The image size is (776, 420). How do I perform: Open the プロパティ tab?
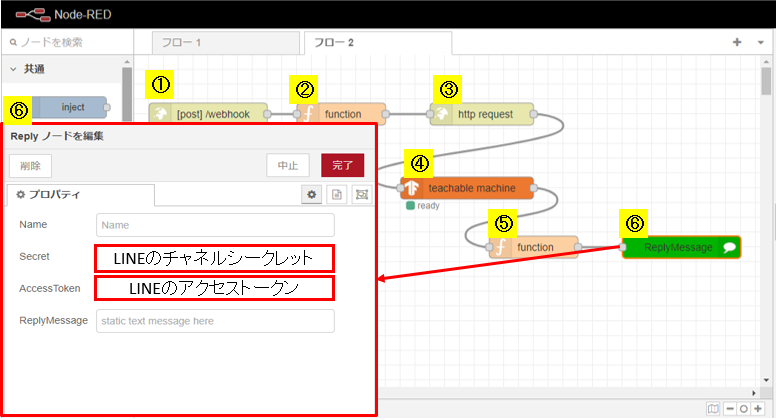tap(80, 194)
